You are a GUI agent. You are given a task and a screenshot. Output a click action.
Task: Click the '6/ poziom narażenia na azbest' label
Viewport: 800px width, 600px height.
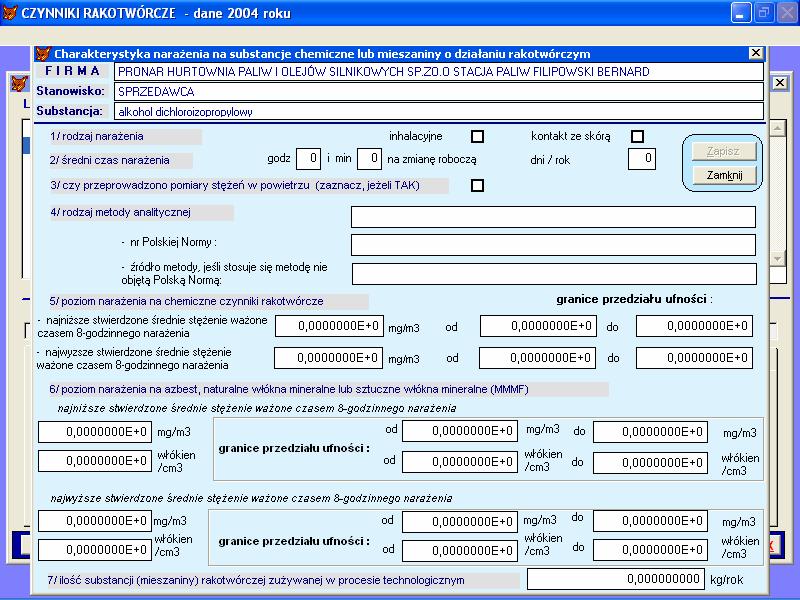[289, 389]
